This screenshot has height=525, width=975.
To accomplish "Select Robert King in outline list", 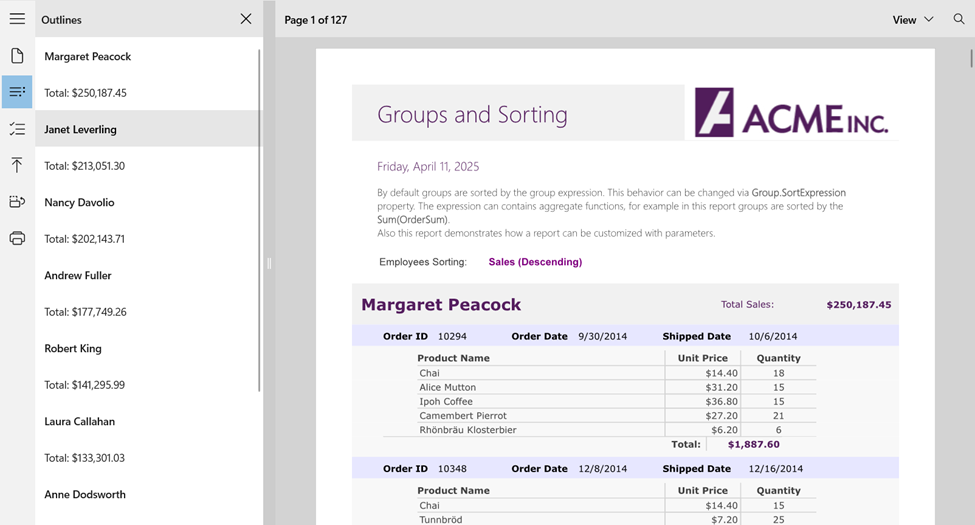I will [73, 348].
